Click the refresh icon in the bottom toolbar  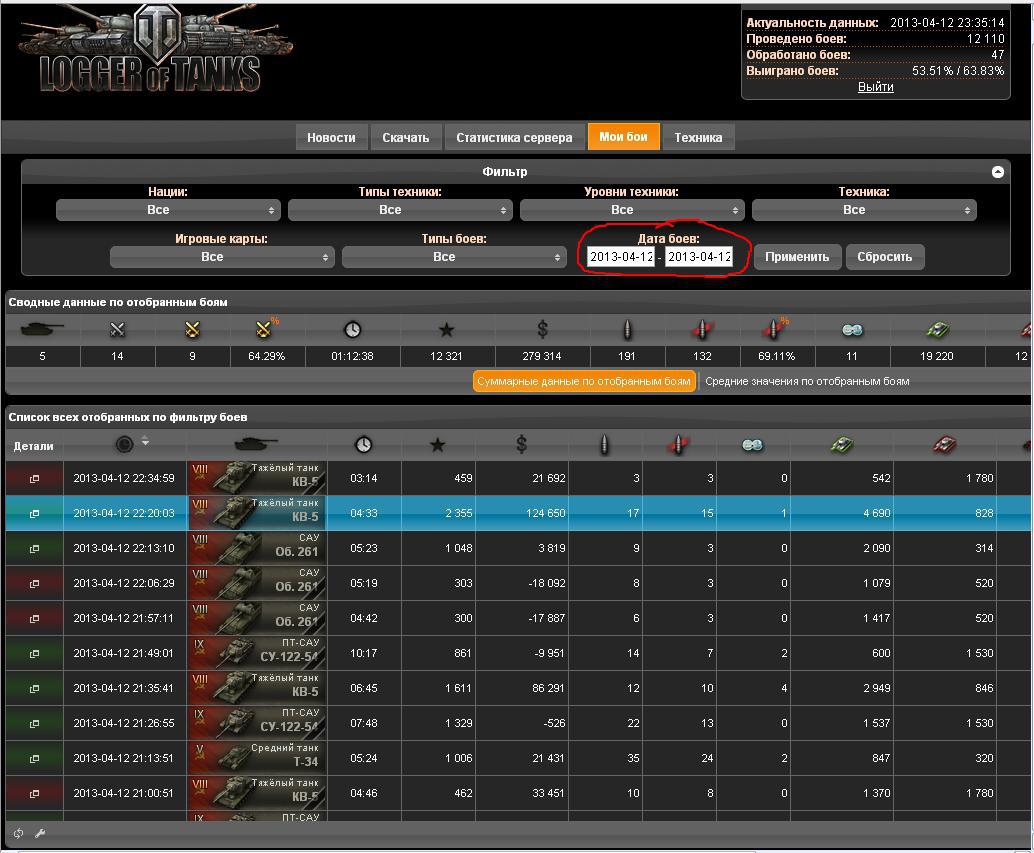click(18, 833)
